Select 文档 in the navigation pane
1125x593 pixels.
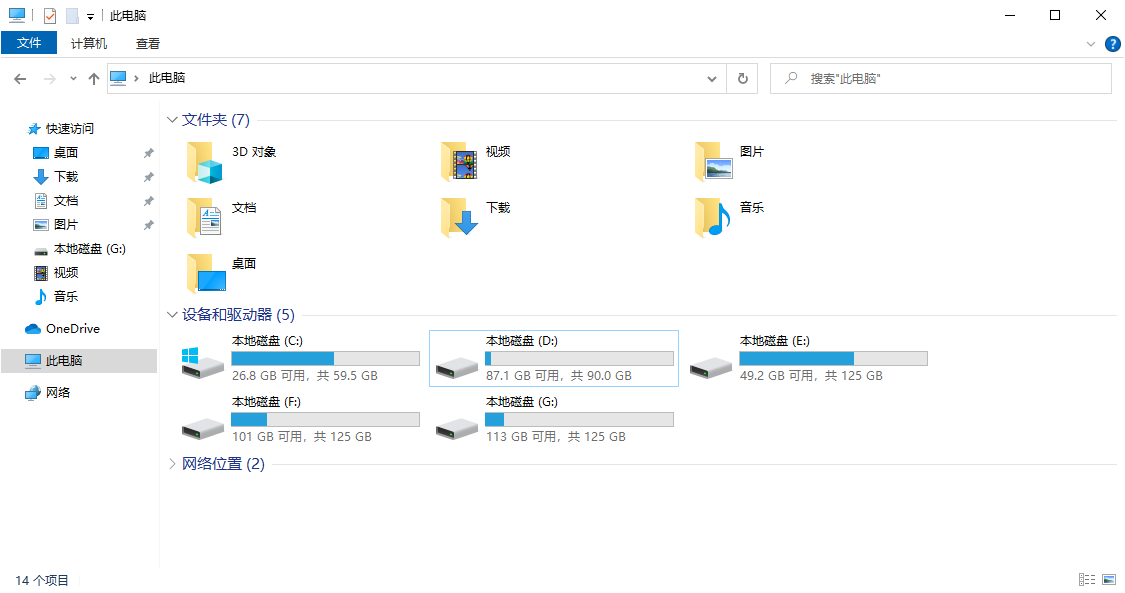(66, 201)
